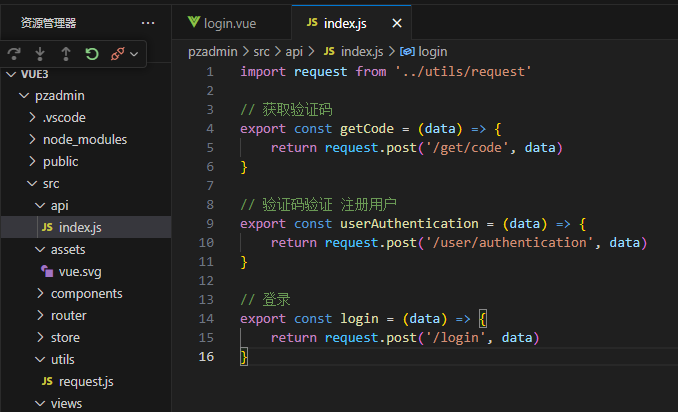Restart debugging with the green icon
The image size is (678, 412).
click(x=92, y=54)
